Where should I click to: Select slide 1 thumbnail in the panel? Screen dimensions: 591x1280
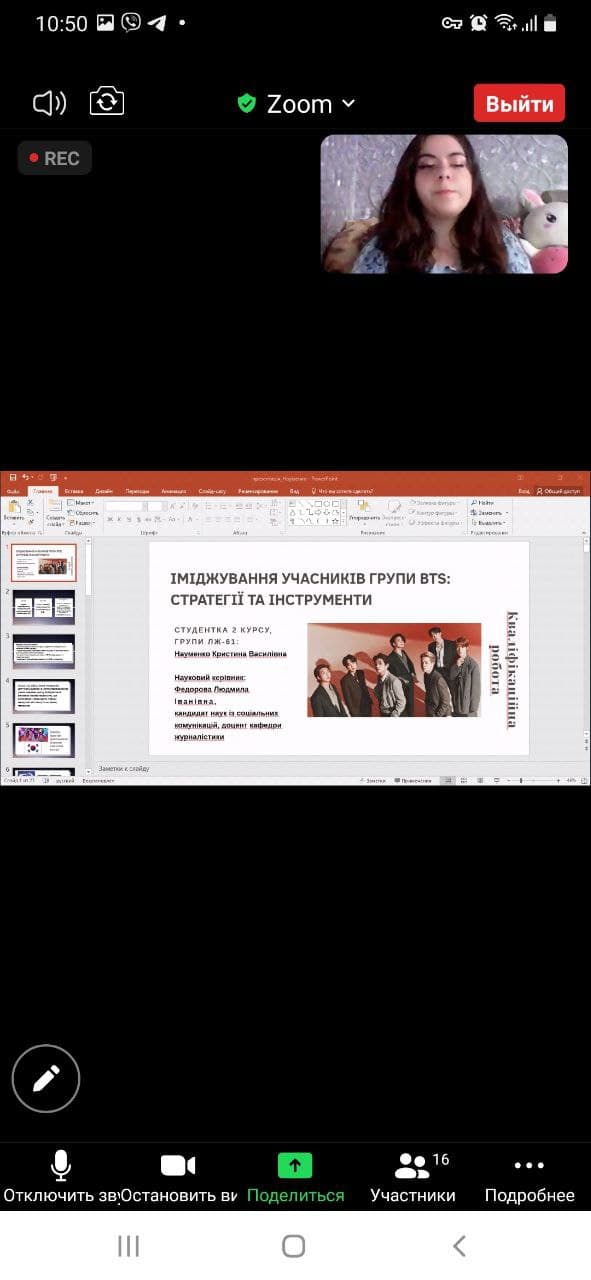44,563
